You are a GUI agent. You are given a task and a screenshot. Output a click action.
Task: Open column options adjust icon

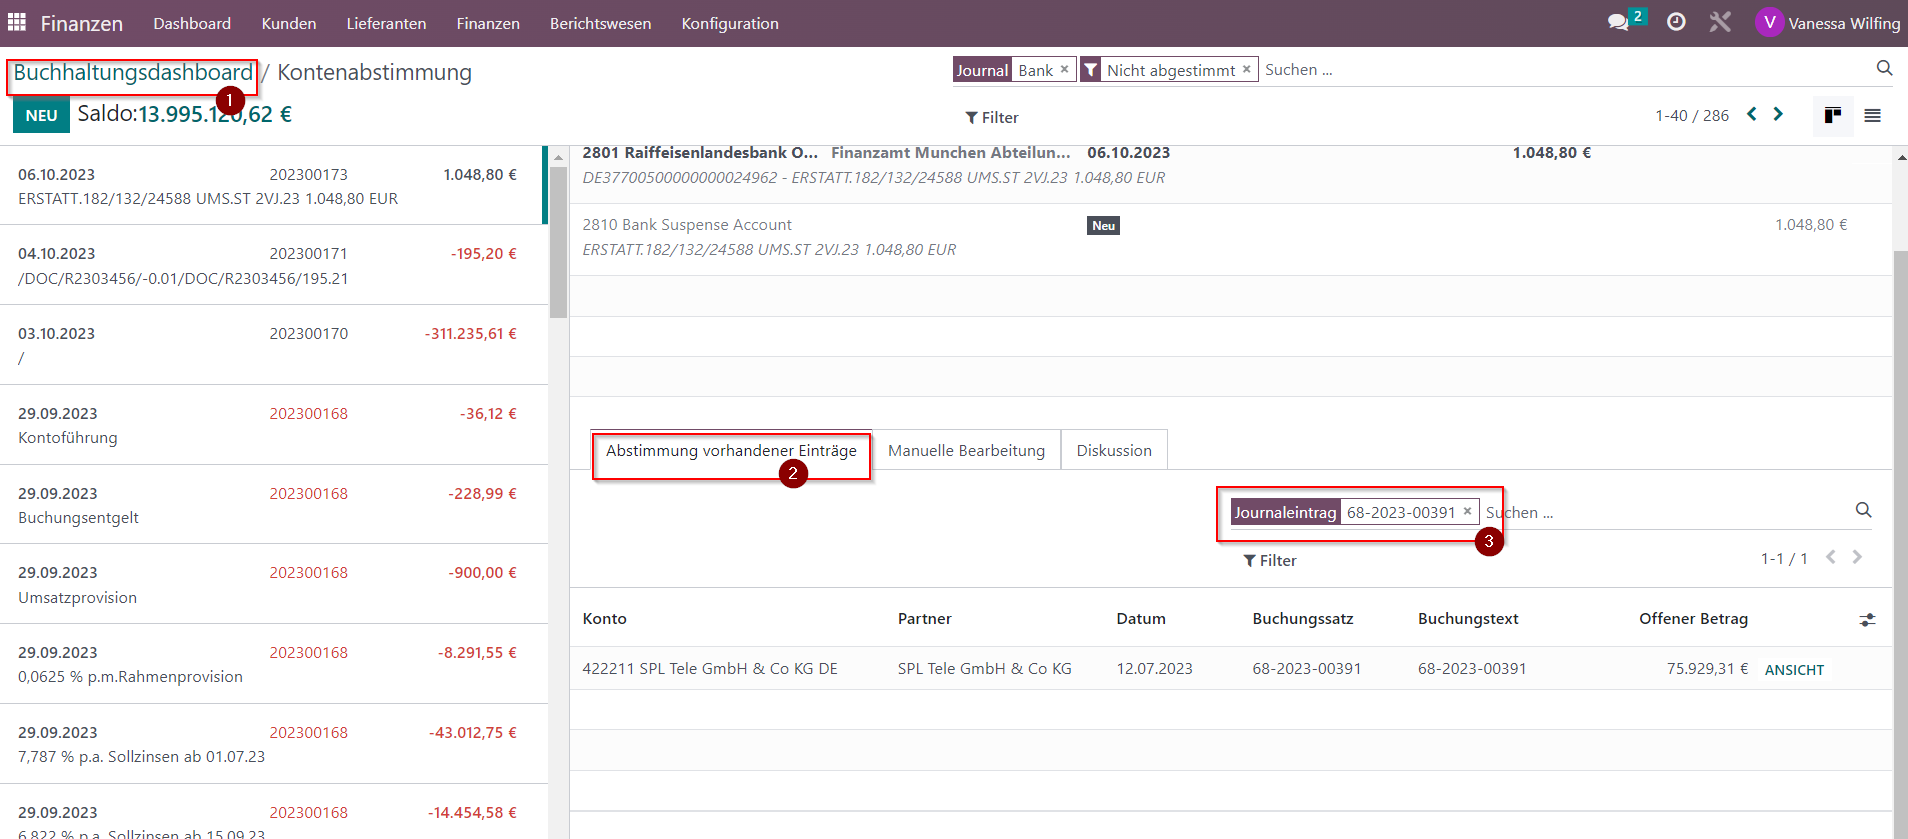(x=1867, y=620)
